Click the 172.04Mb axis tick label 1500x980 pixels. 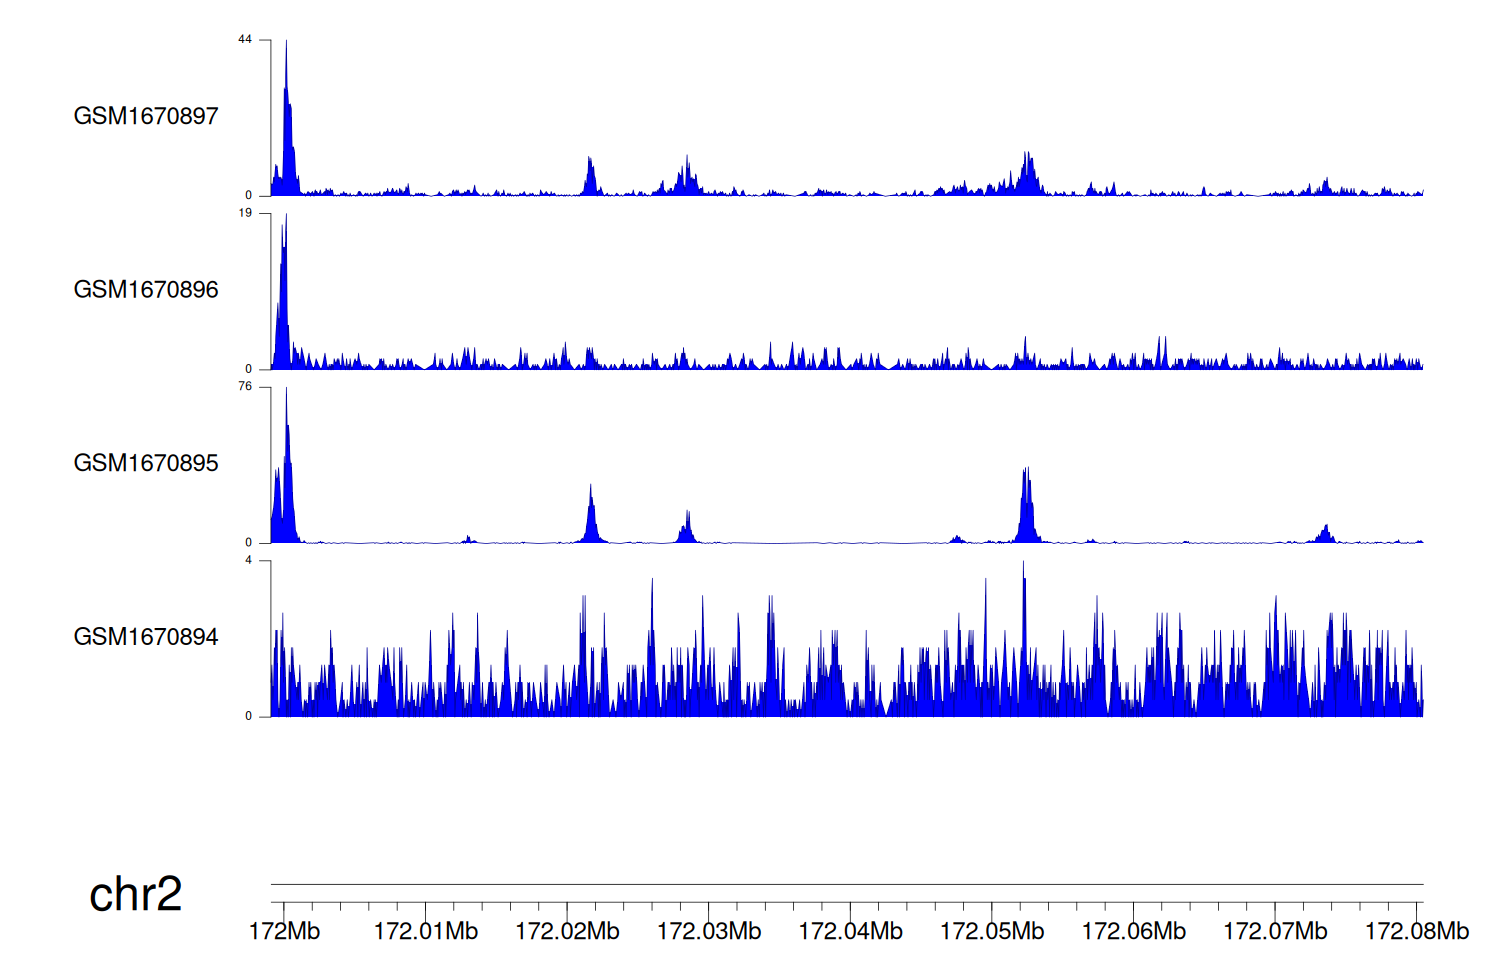[850, 931]
